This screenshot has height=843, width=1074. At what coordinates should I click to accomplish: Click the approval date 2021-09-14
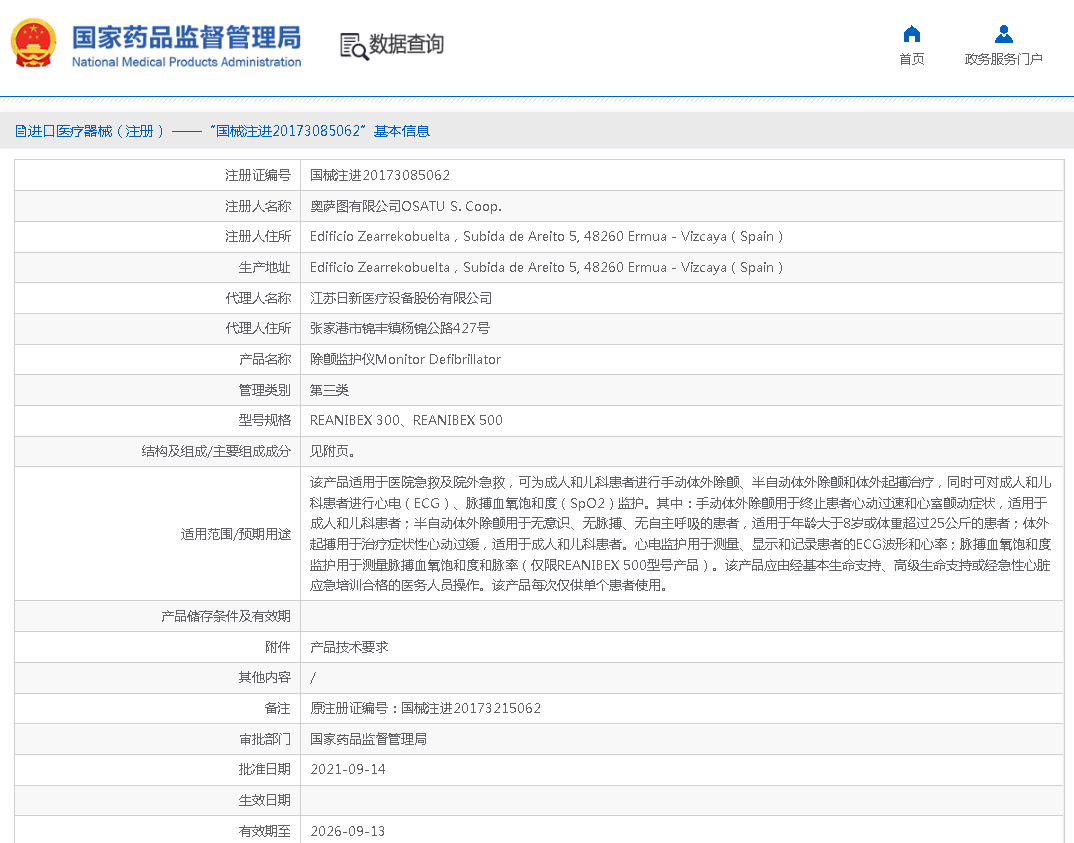[348, 769]
